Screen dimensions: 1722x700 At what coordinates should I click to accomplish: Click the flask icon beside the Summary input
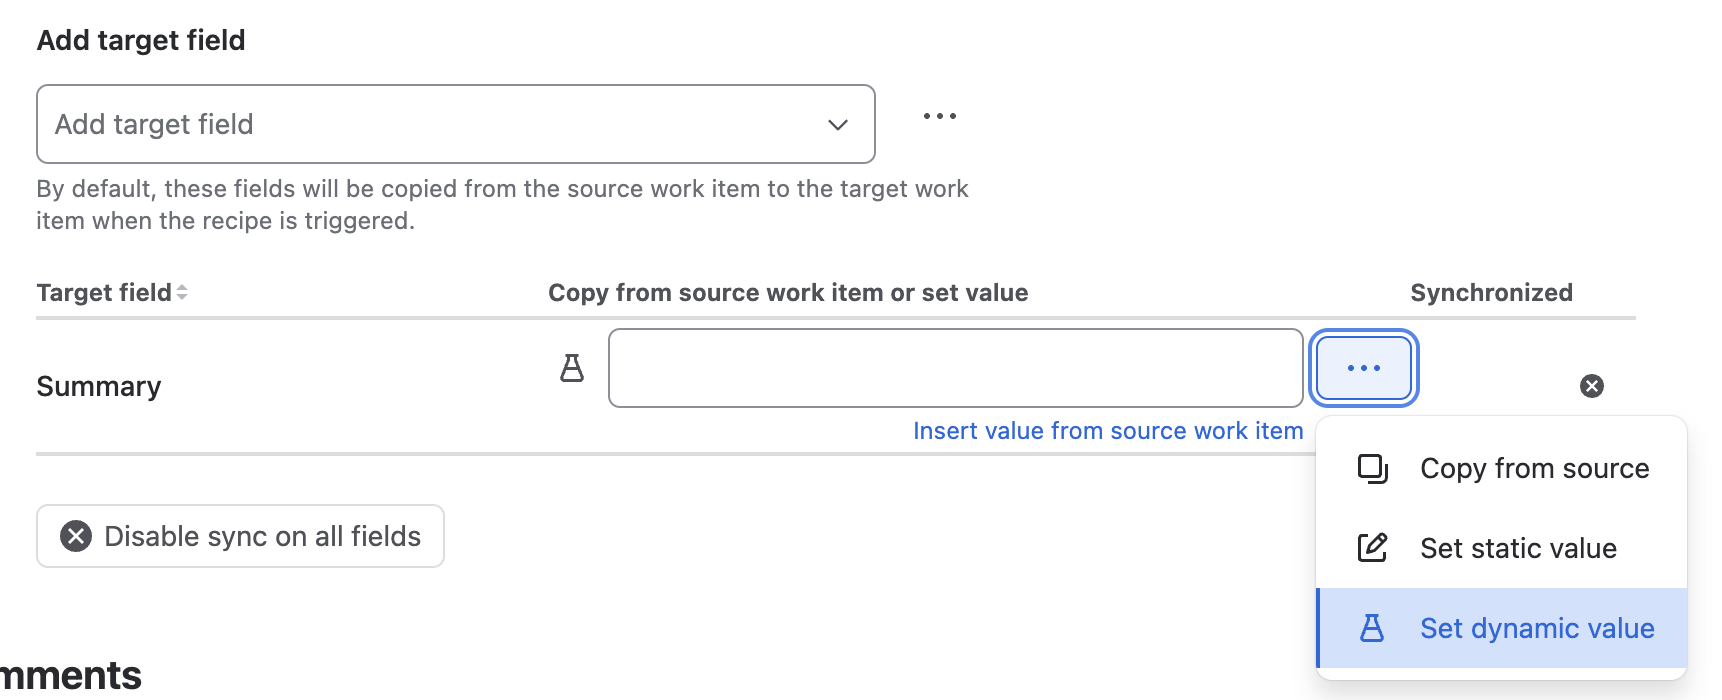click(572, 368)
